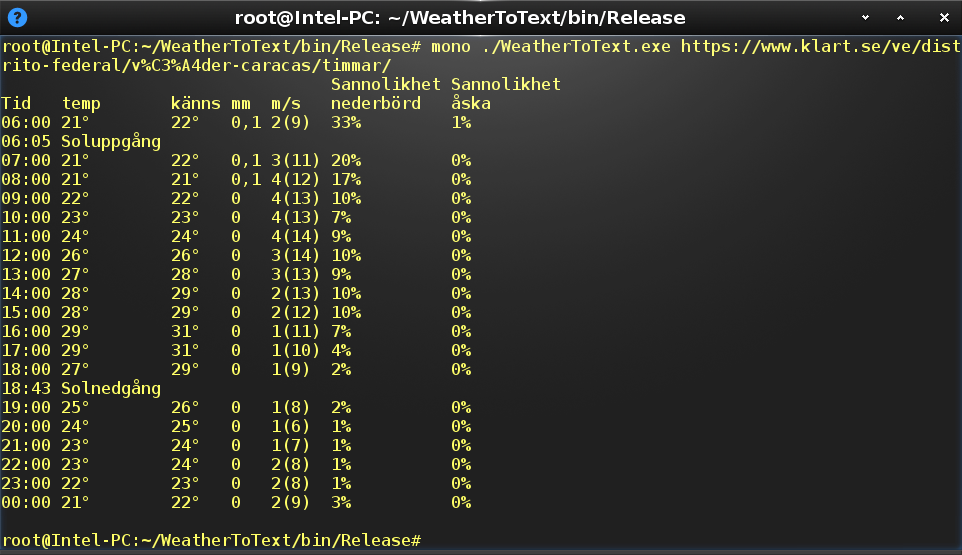Viewport: 962px width, 555px height.
Task: Click the '06:00' time entry
Action: (26, 123)
